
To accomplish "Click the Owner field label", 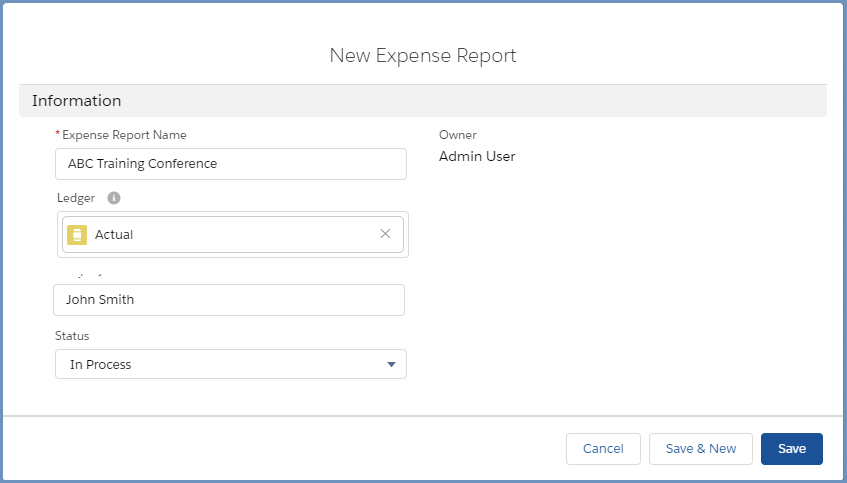I will coord(458,135).
